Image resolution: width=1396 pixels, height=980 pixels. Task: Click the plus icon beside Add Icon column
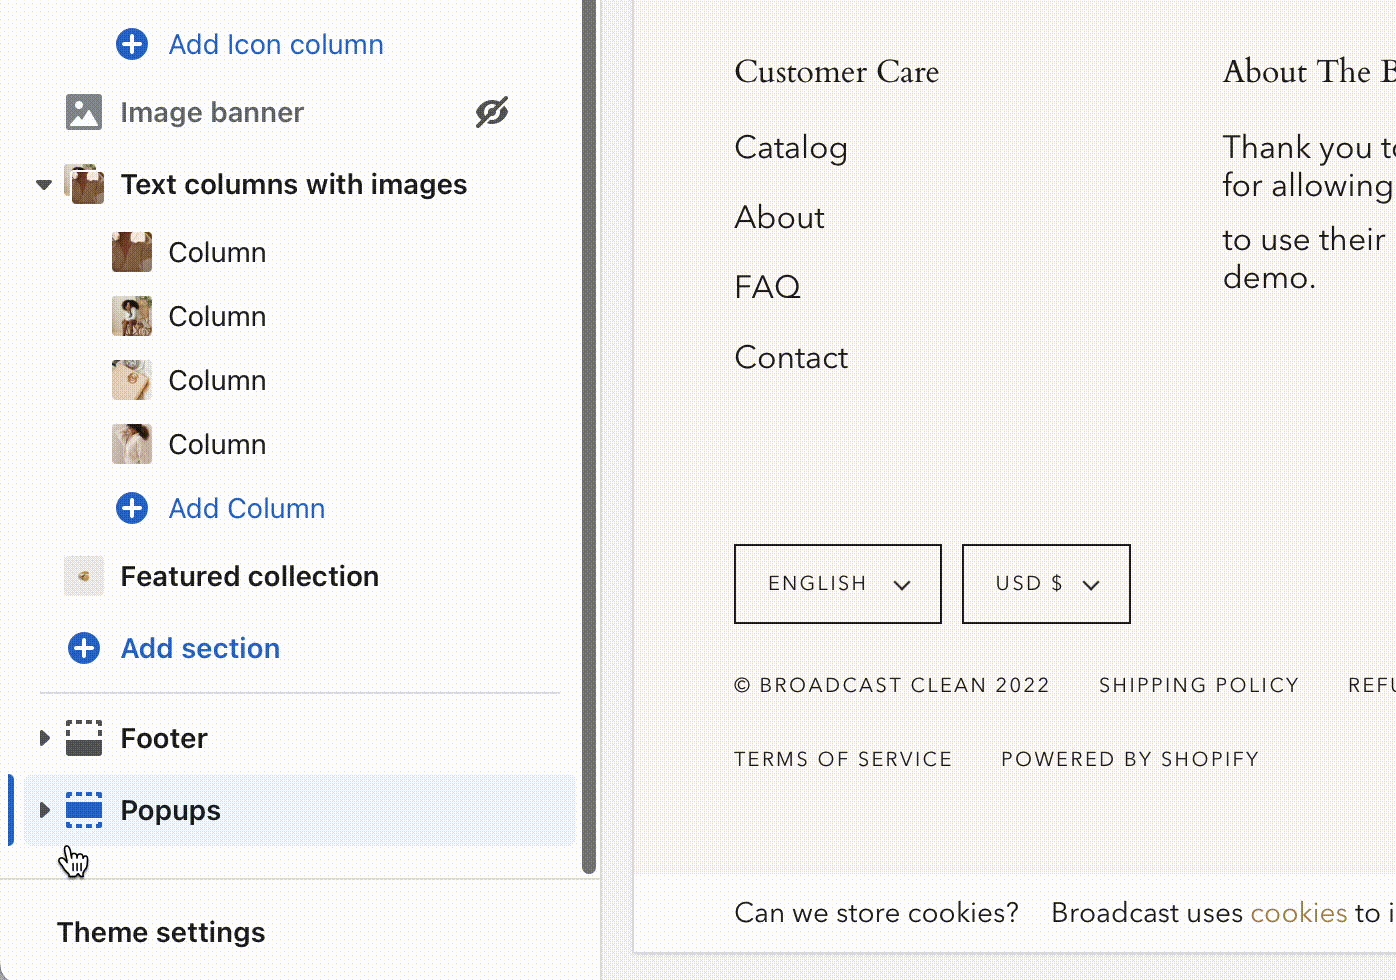(x=132, y=44)
